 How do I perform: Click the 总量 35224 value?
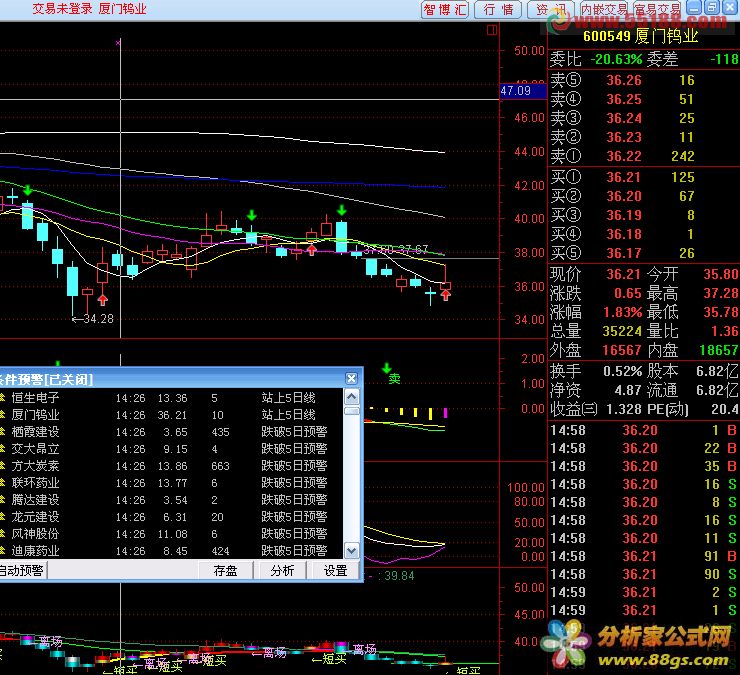pyautogui.click(x=622, y=331)
